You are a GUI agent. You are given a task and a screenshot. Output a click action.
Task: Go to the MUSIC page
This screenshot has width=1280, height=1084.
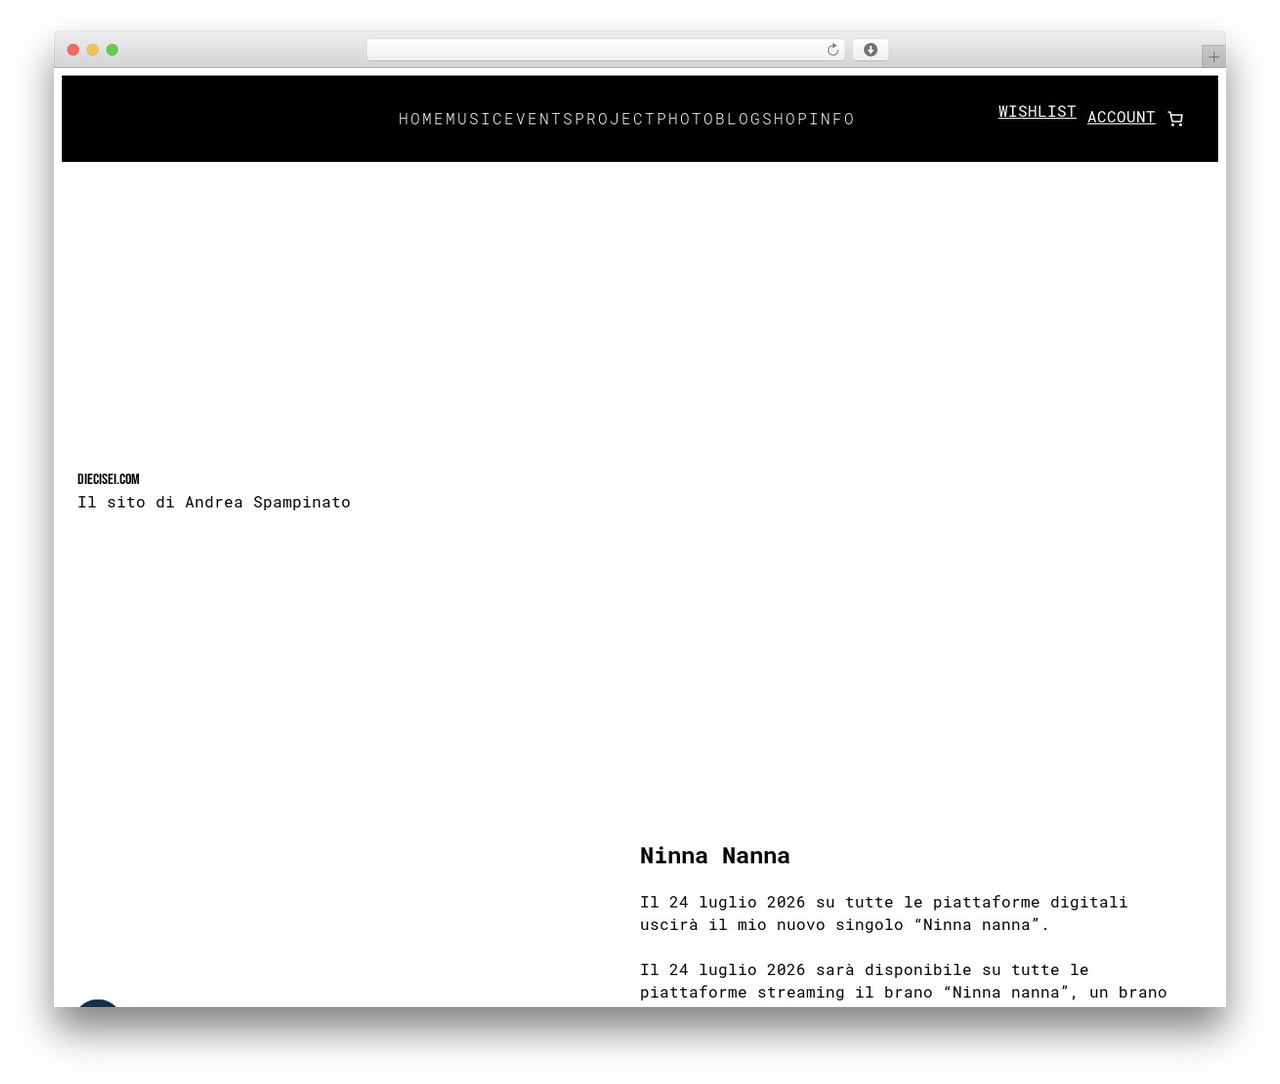click(475, 119)
